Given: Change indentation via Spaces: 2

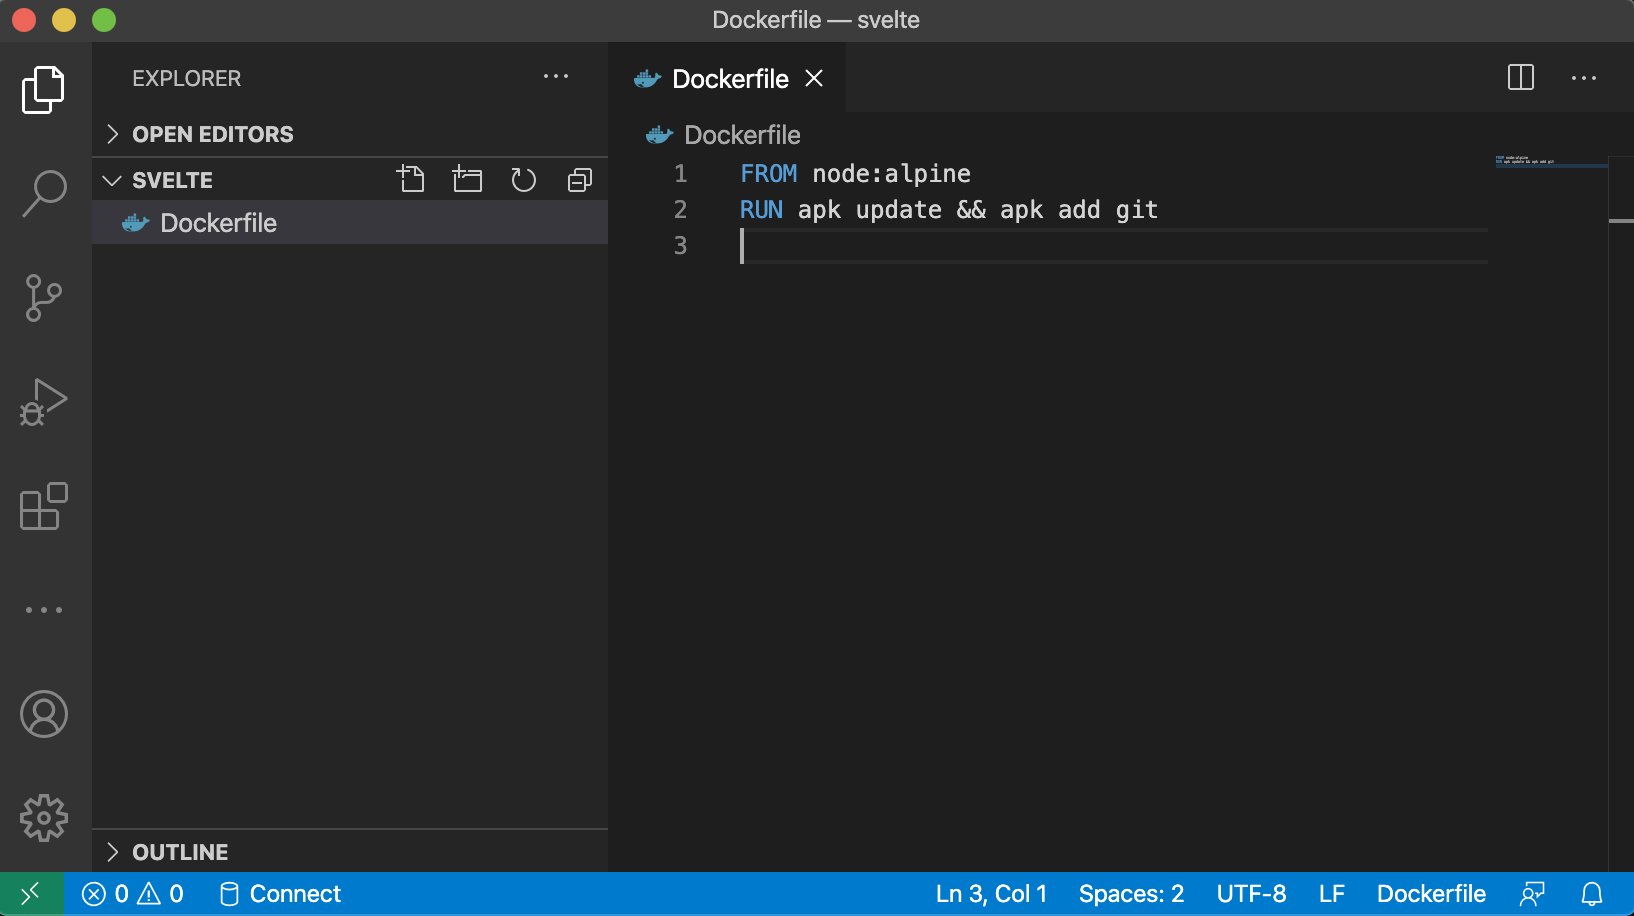Looking at the screenshot, I should [x=1131, y=893].
